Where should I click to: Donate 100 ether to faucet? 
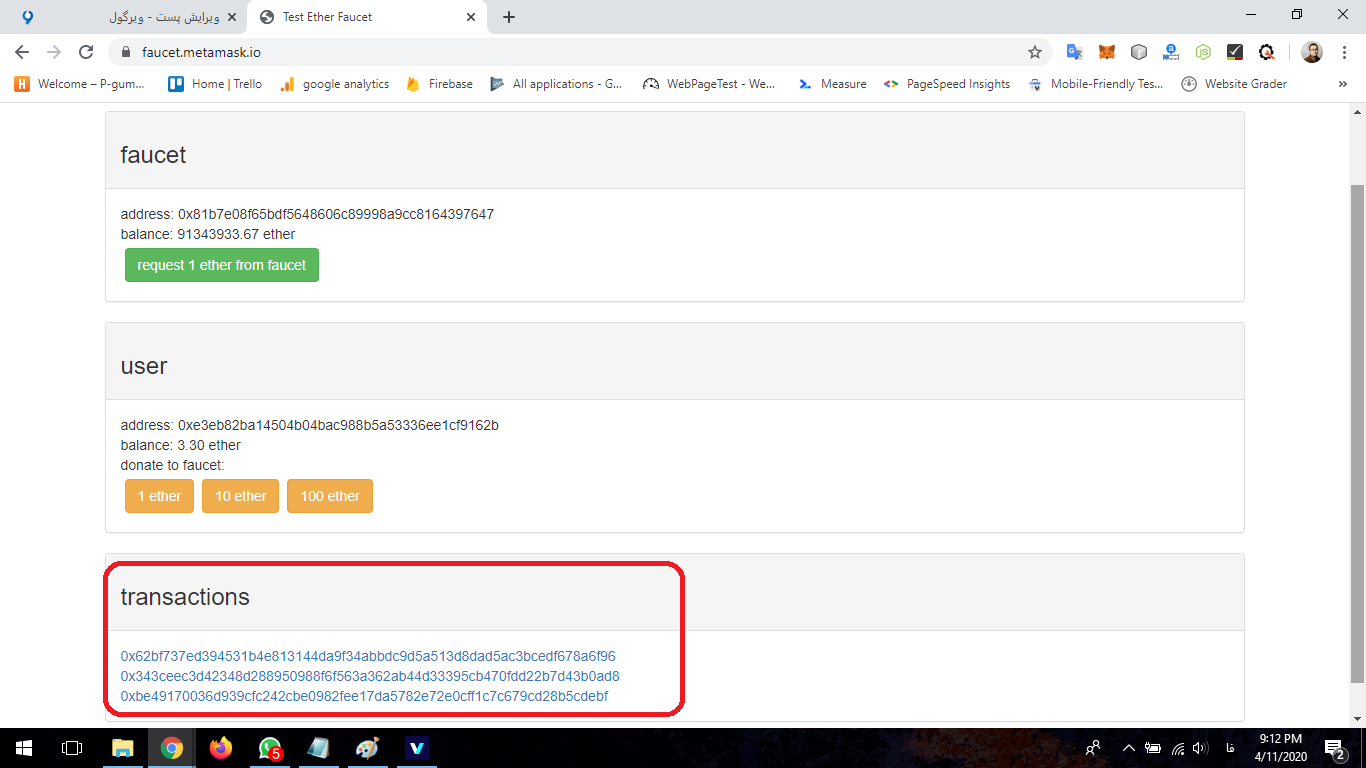click(330, 496)
